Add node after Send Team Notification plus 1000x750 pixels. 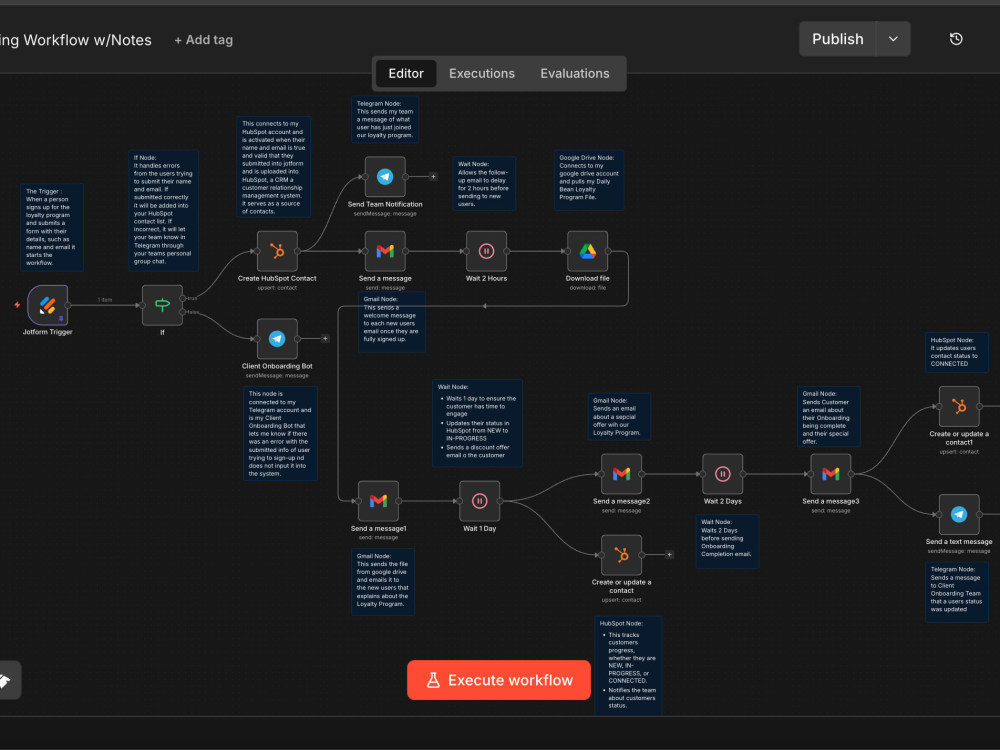pyautogui.click(x=433, y=177)
